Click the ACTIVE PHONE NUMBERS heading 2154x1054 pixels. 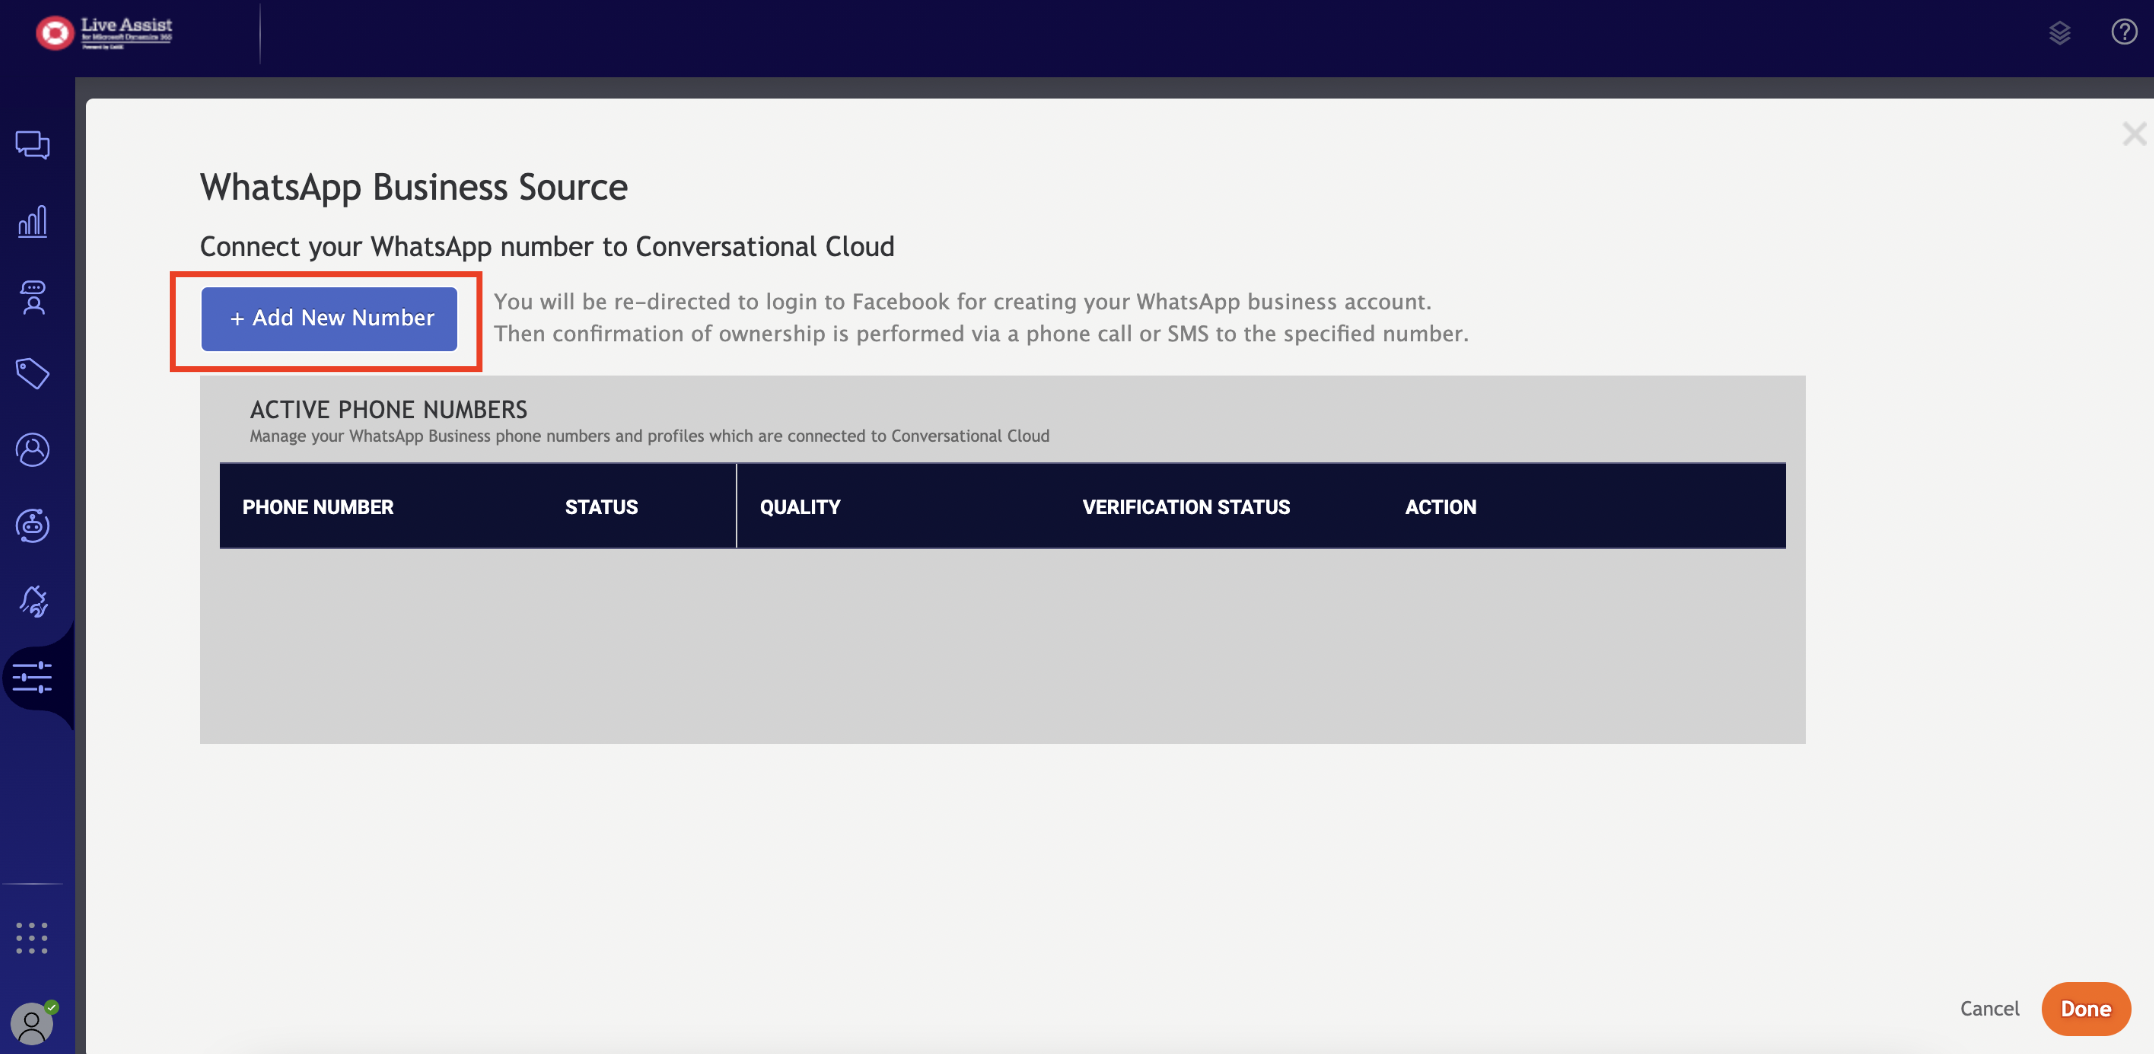389,409
